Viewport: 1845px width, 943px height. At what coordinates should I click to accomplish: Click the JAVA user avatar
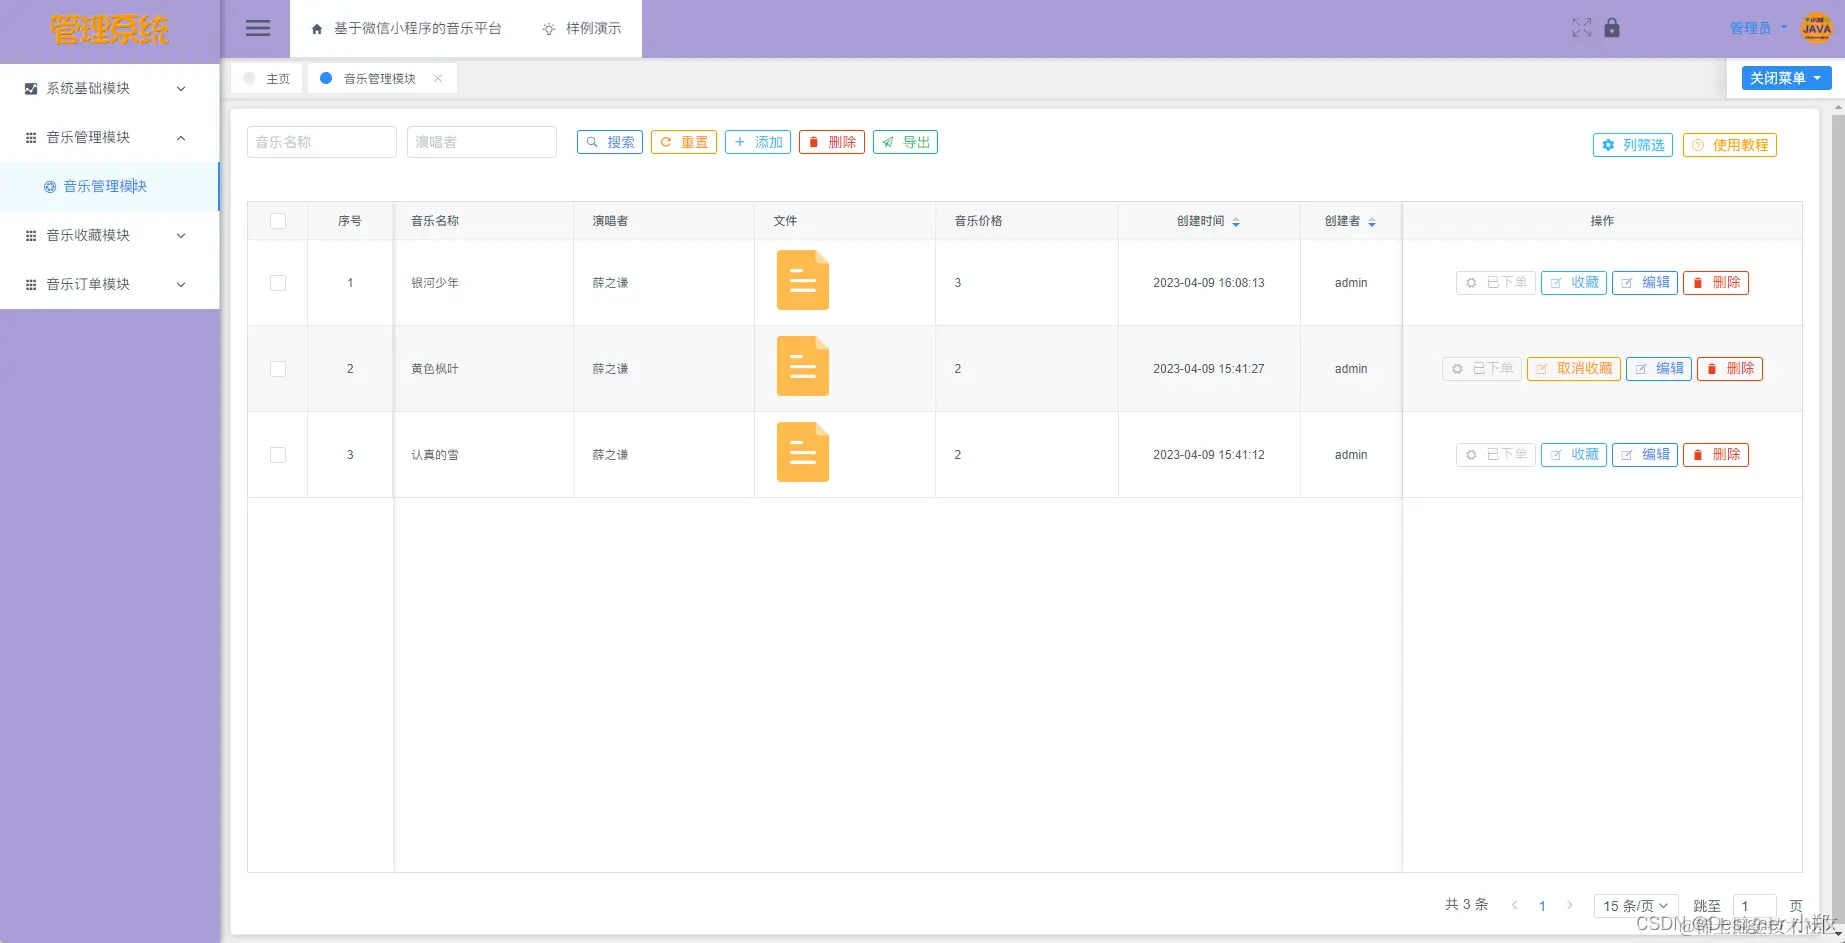coord(1816,28)
